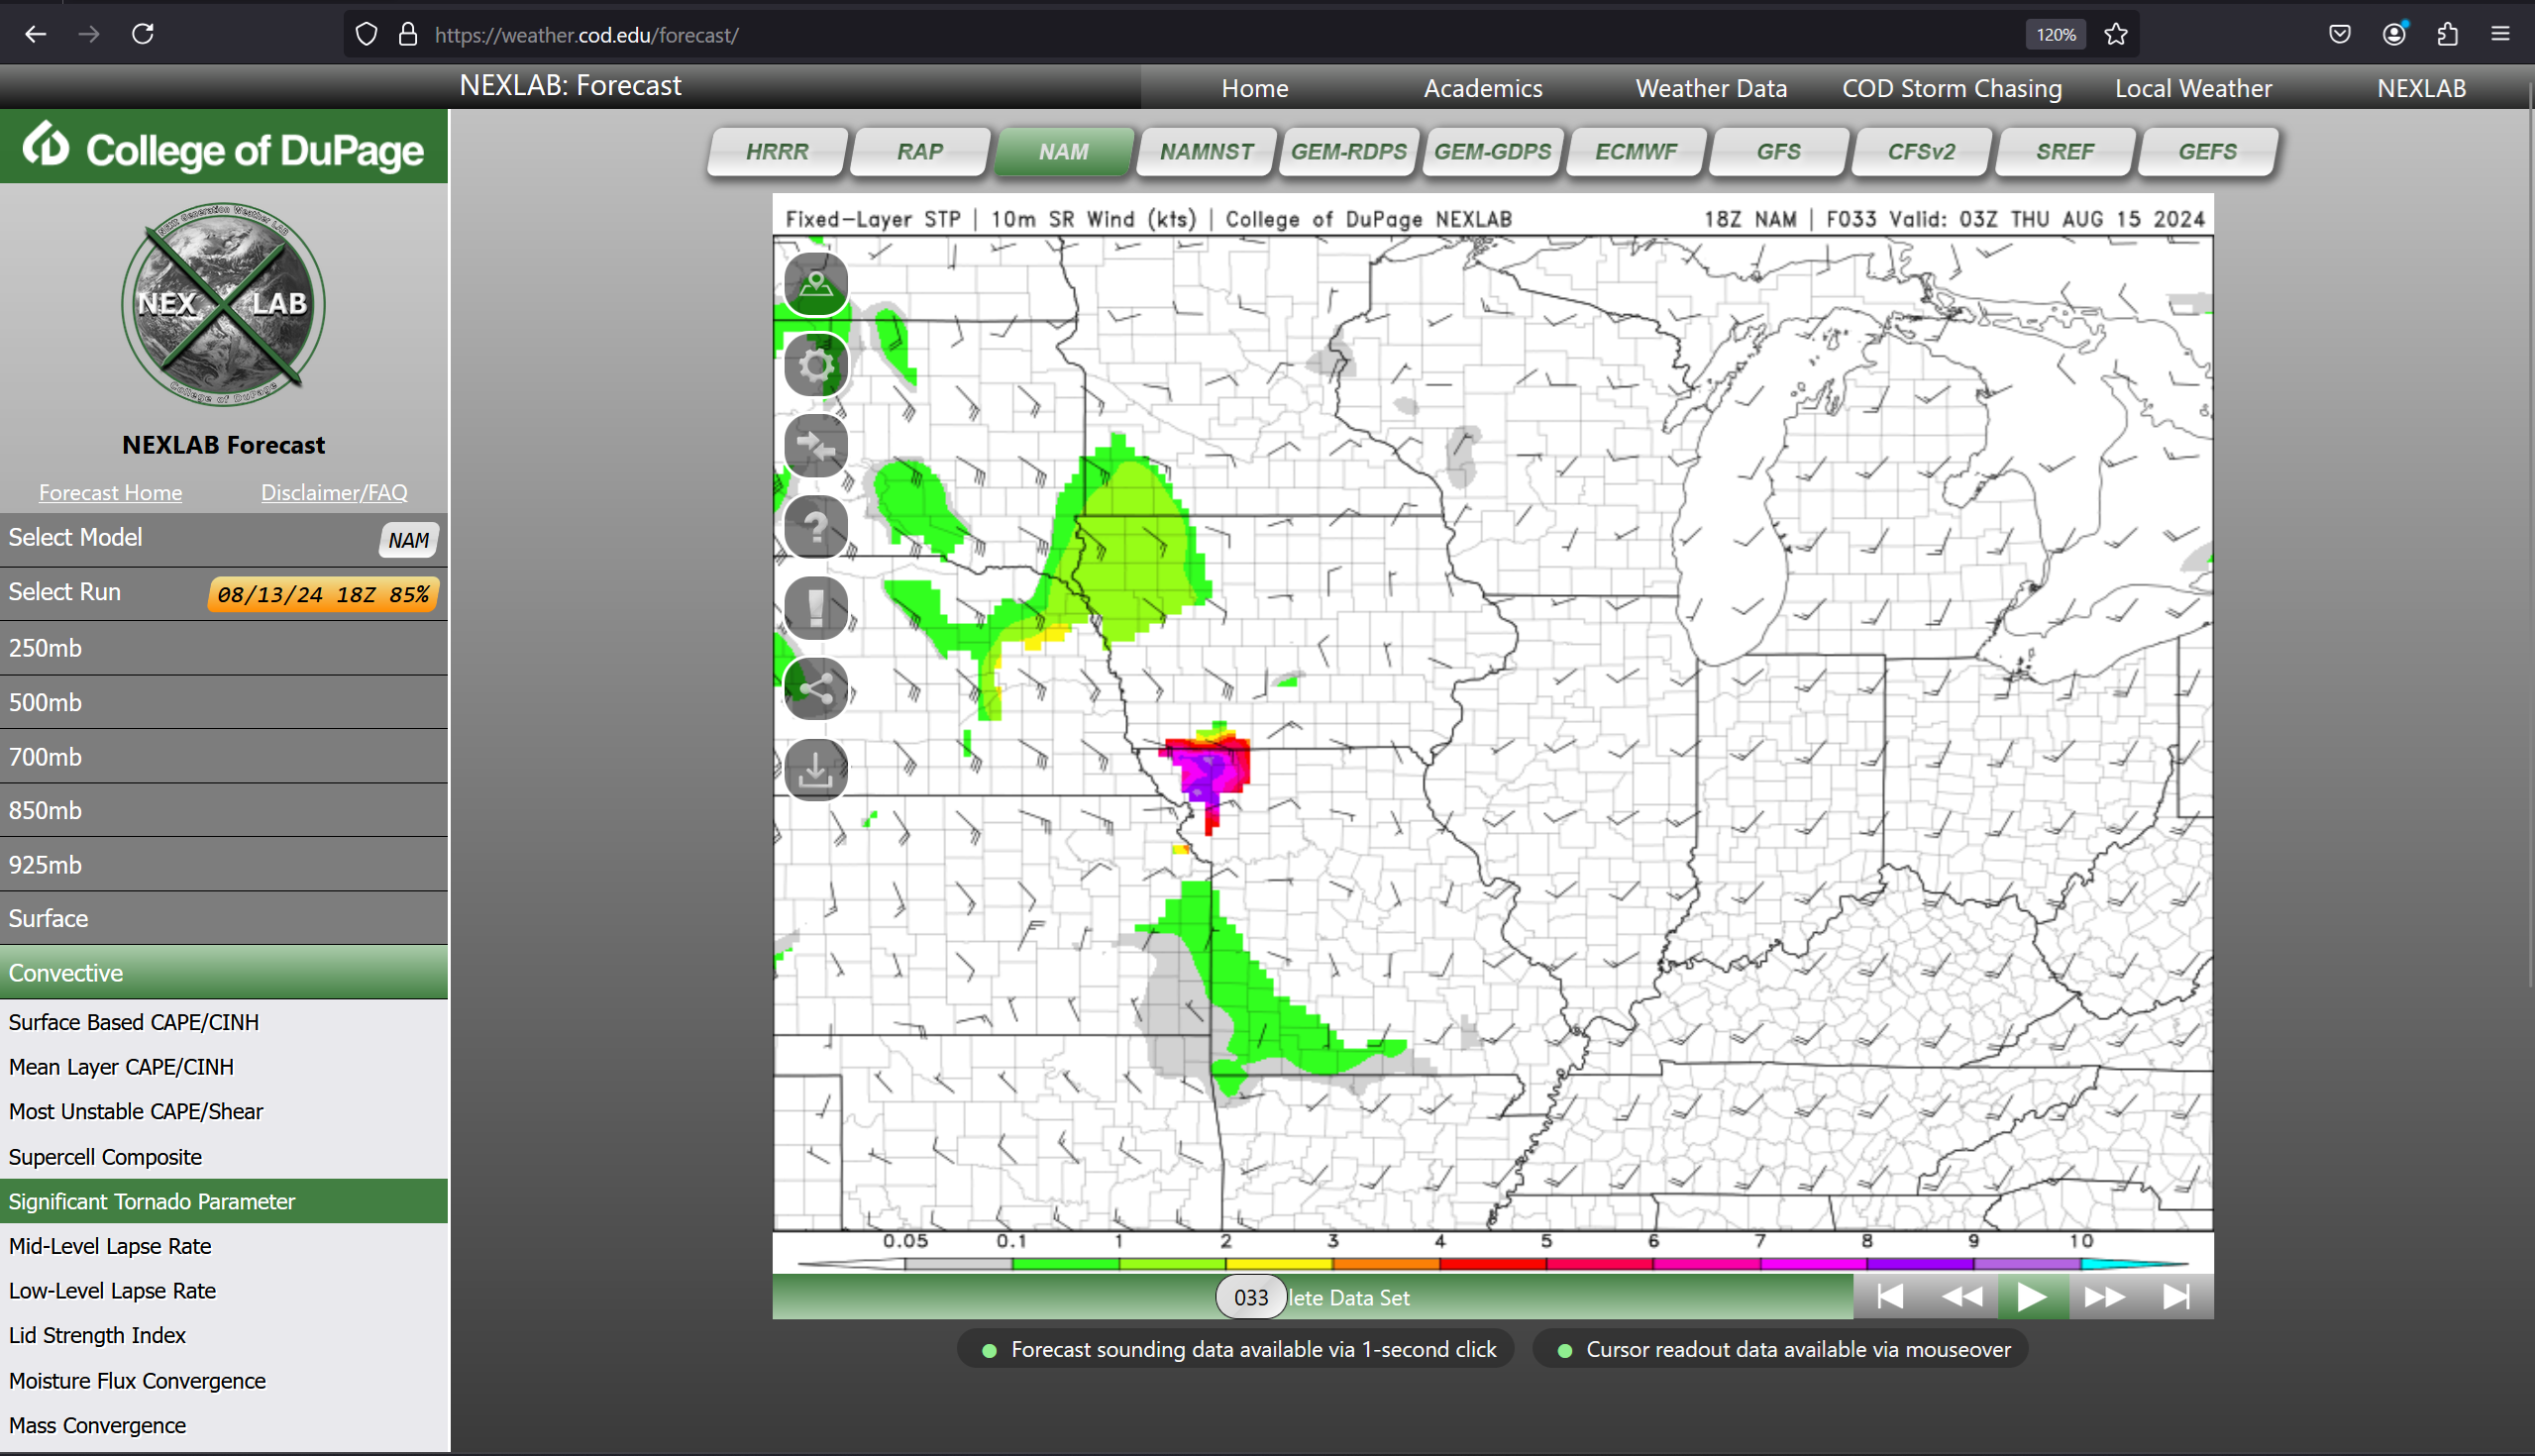Click the exclamation alert icon on map

click(x=816, y=608)
